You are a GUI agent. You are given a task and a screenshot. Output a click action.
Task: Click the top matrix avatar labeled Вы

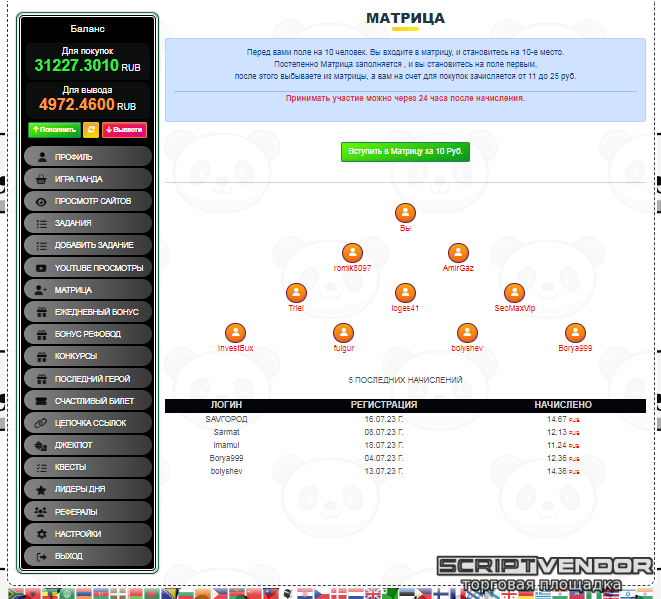tap(405, 213)
